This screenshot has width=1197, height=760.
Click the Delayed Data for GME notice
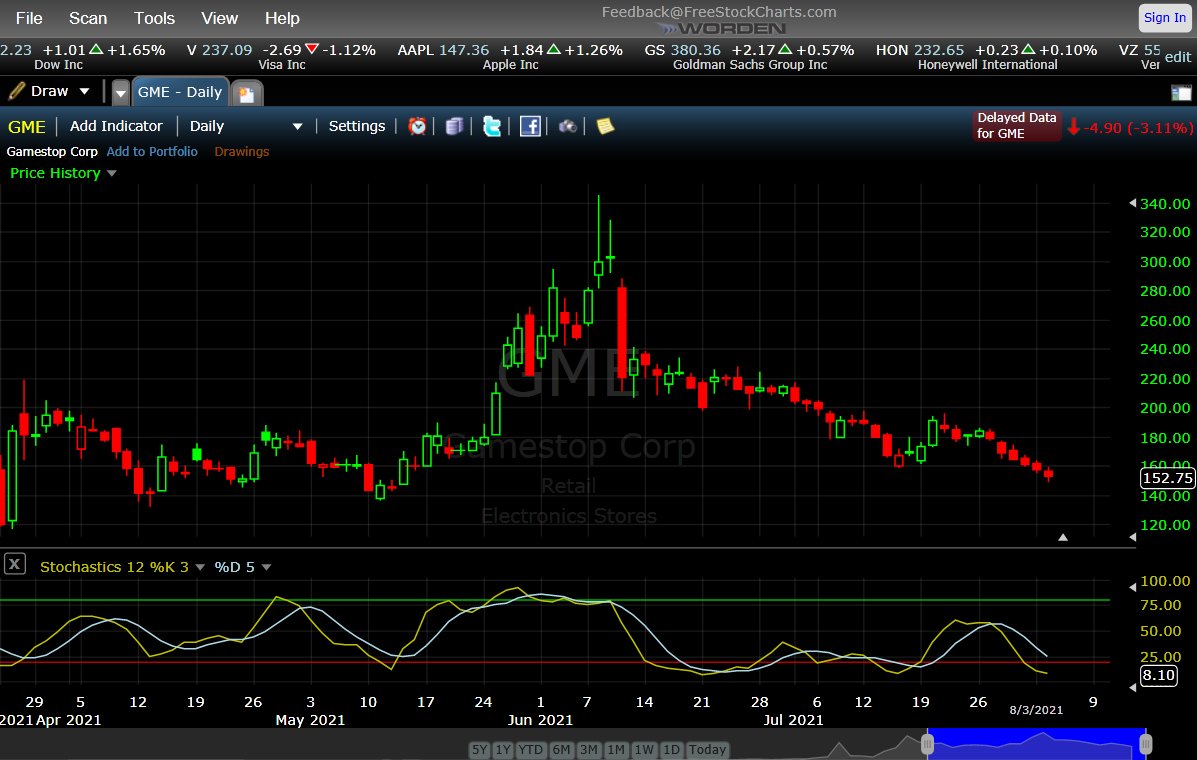tap(1016, 126)
